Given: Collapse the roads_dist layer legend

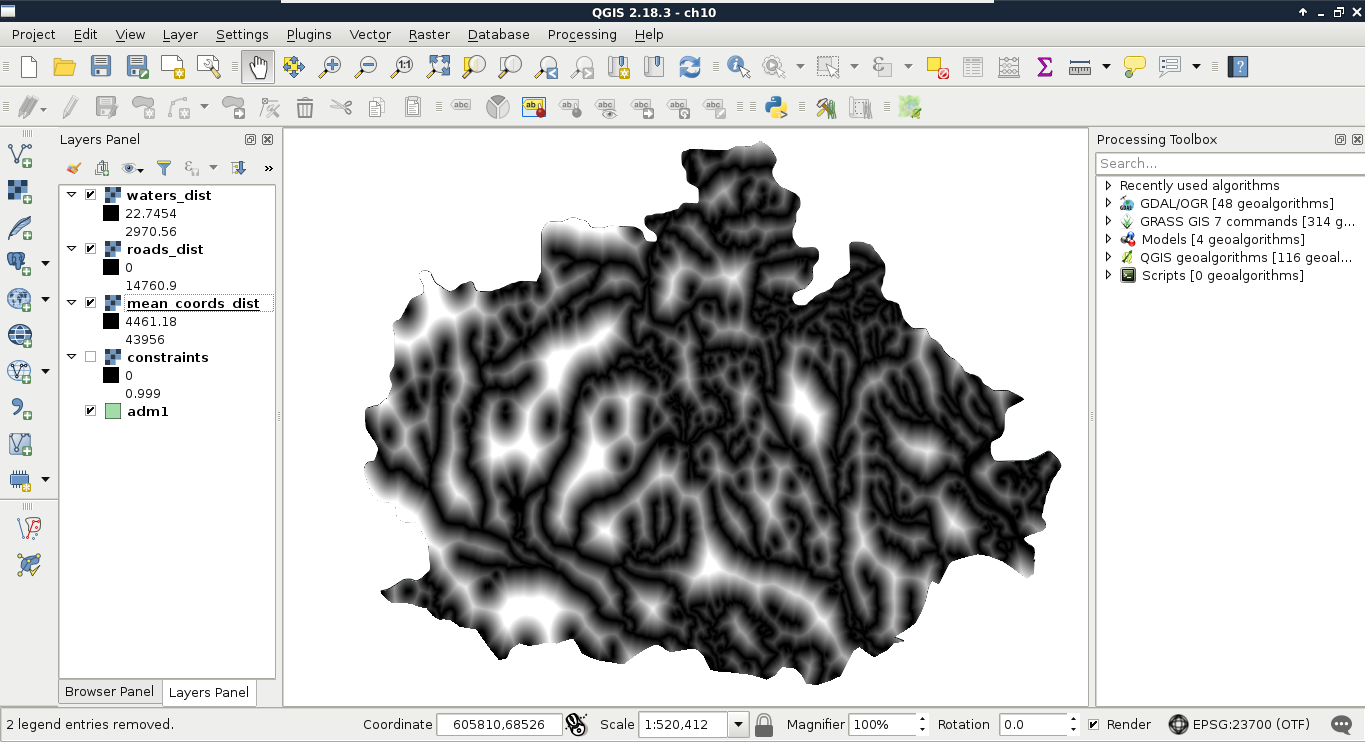Looking at the screenshot, I should click(x=71, y=249).
